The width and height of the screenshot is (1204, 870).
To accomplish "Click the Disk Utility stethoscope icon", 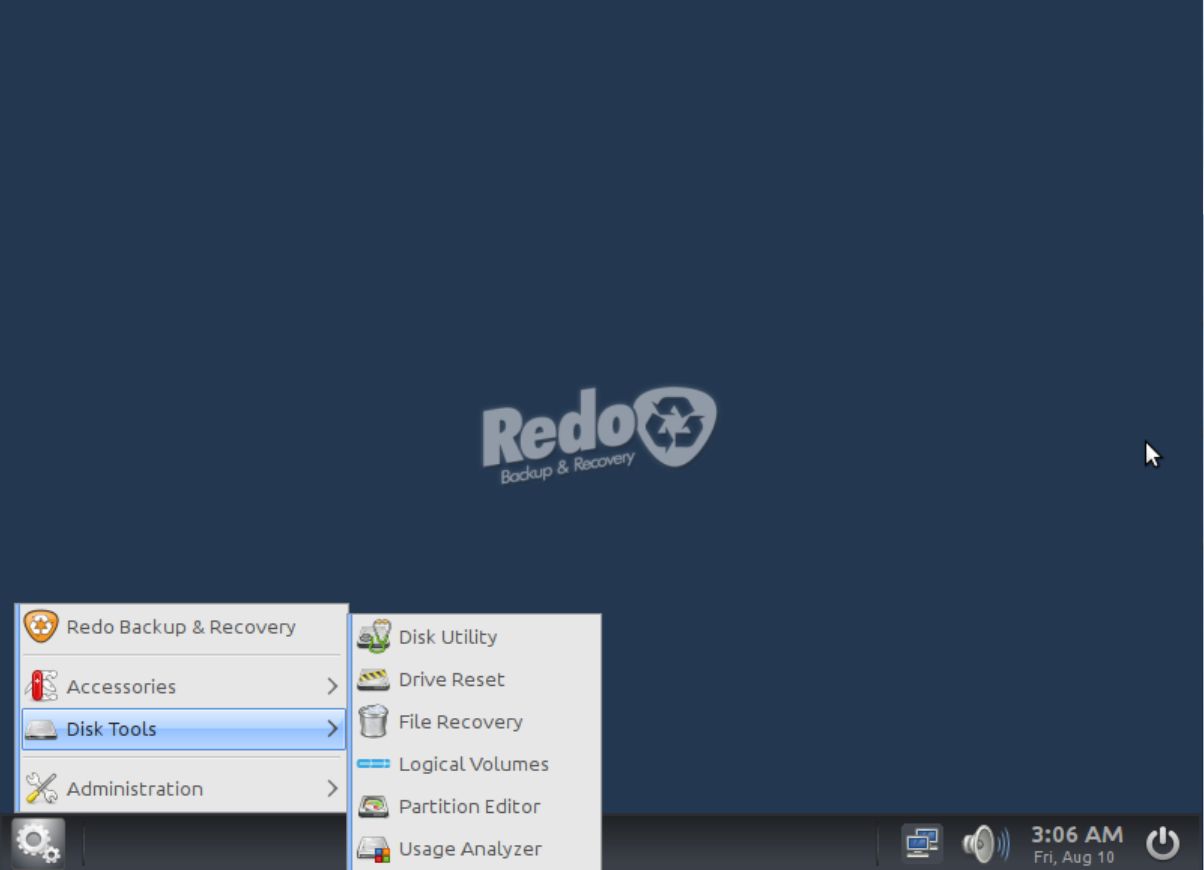I will [373, 637].
